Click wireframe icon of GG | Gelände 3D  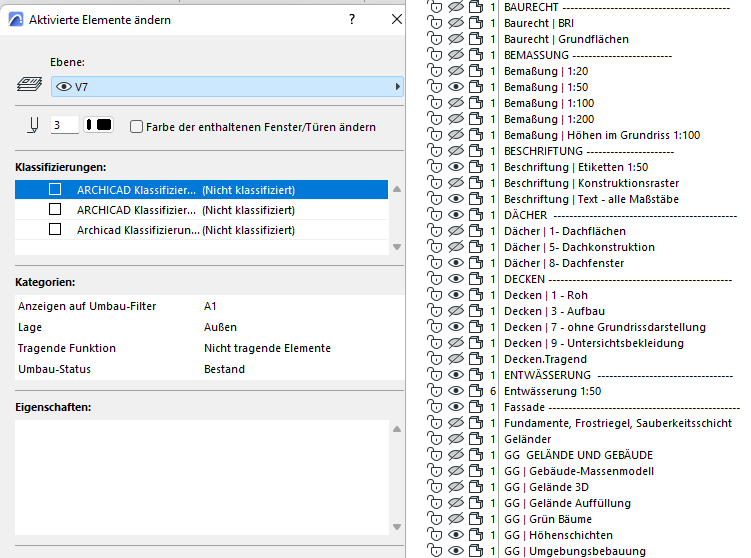pyautogui.click(x=476, y=487)
